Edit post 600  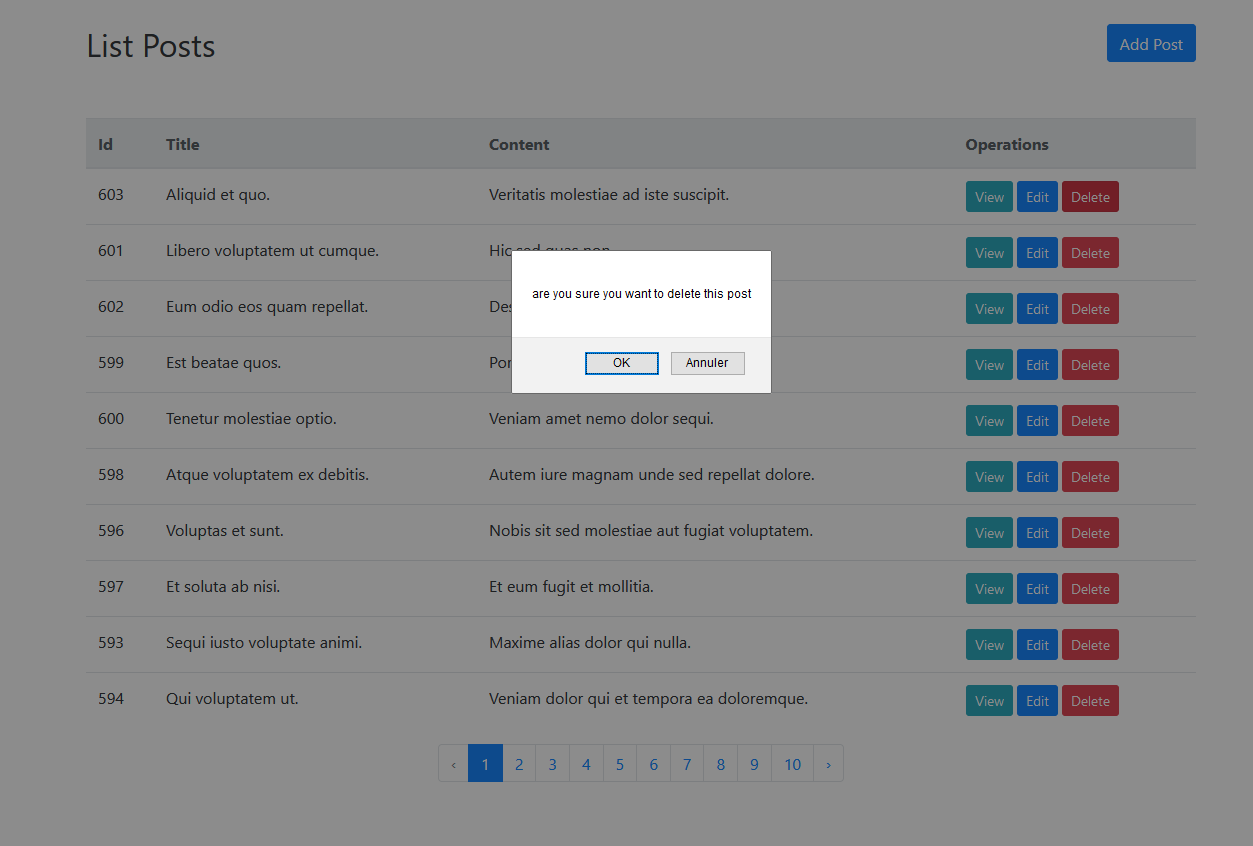pyautogui.click(x=1037, y=421)
